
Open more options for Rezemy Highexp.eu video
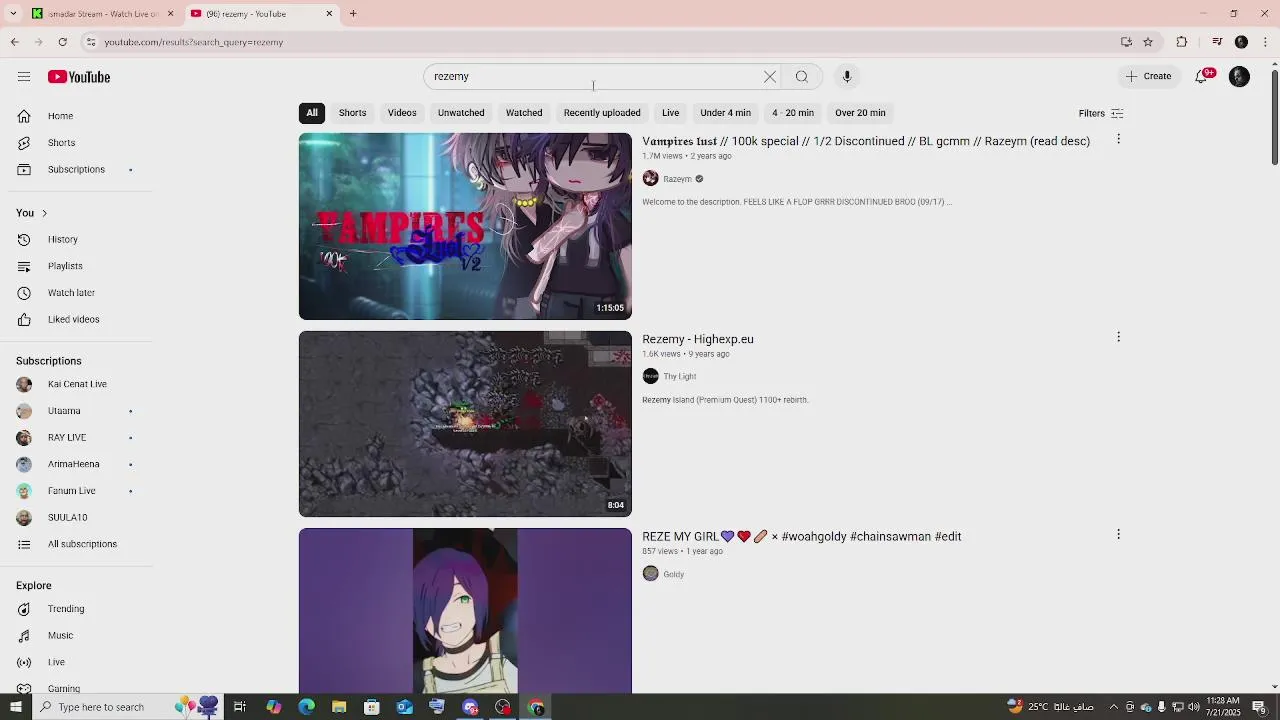1118,337
